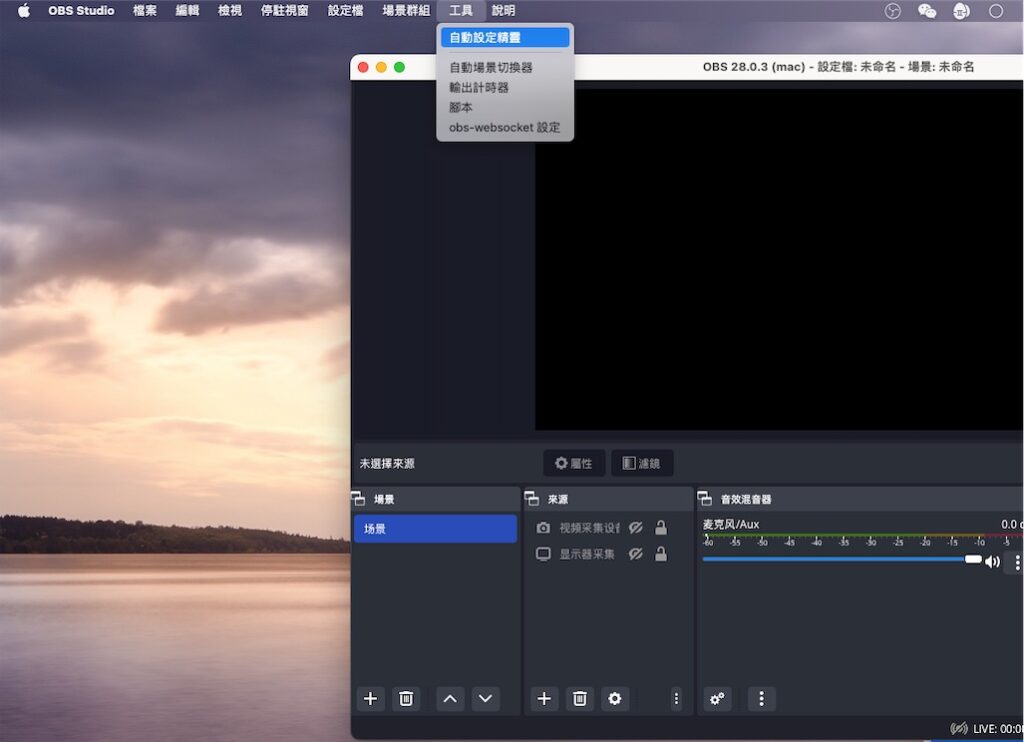Minimize the OBS window with yellow button
Viewport: 1024px width, 742px height.
[381, 67]
